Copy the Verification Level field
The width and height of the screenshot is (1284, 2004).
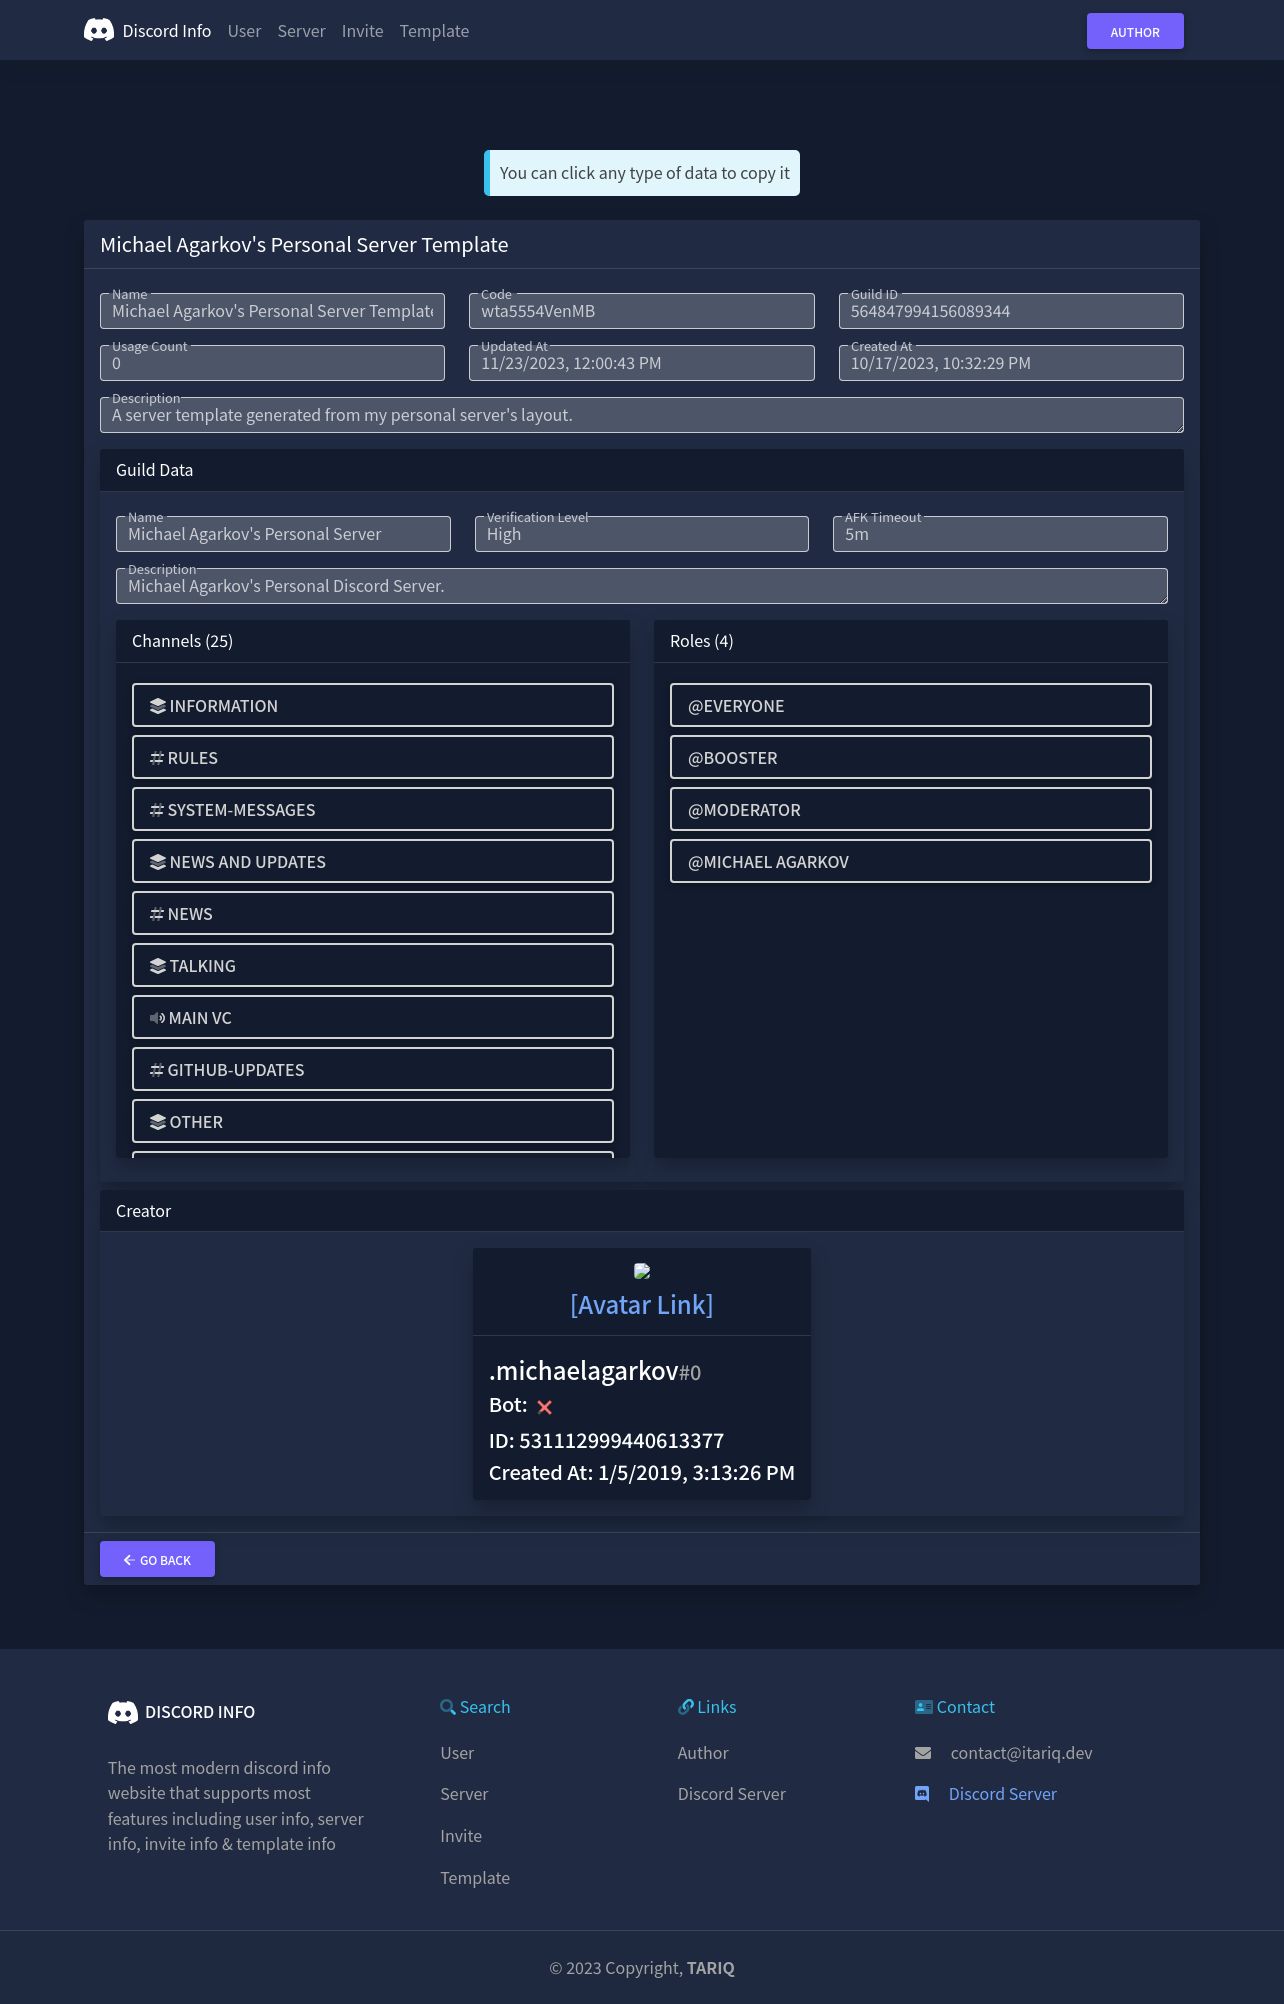642,534
